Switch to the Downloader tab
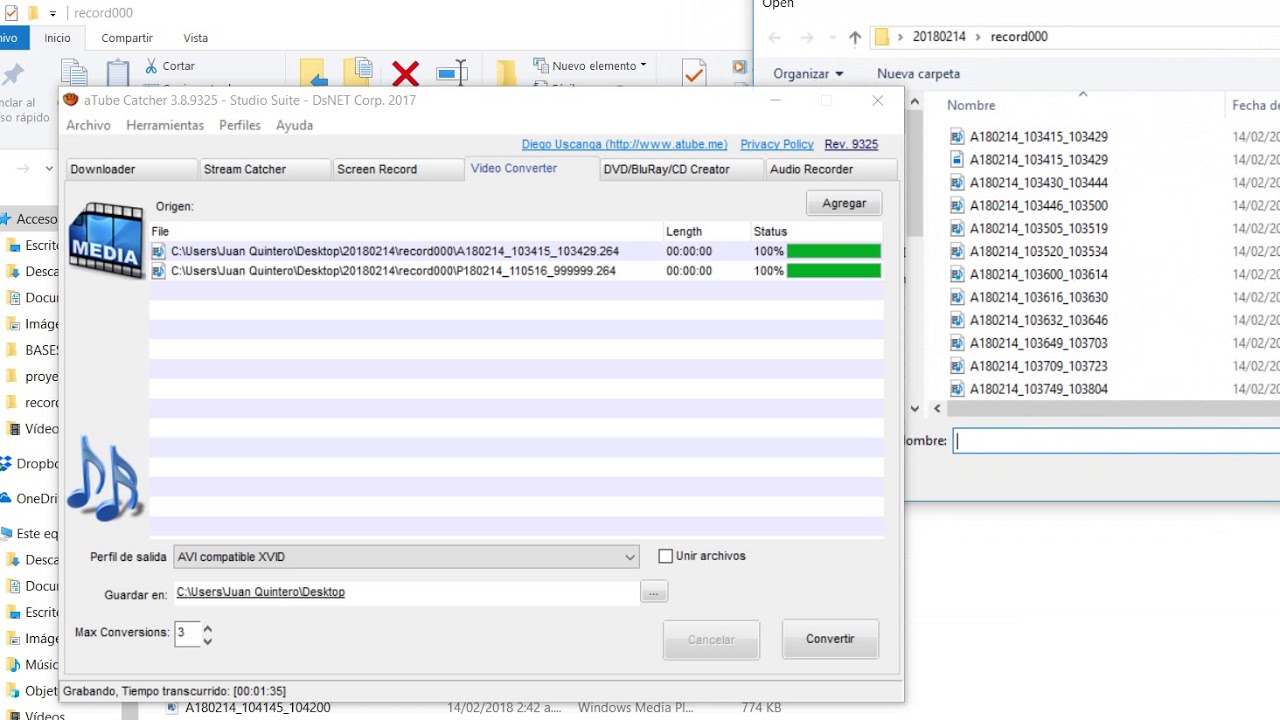This screenshot has width=1280, height=720. [x=131, y=170]
